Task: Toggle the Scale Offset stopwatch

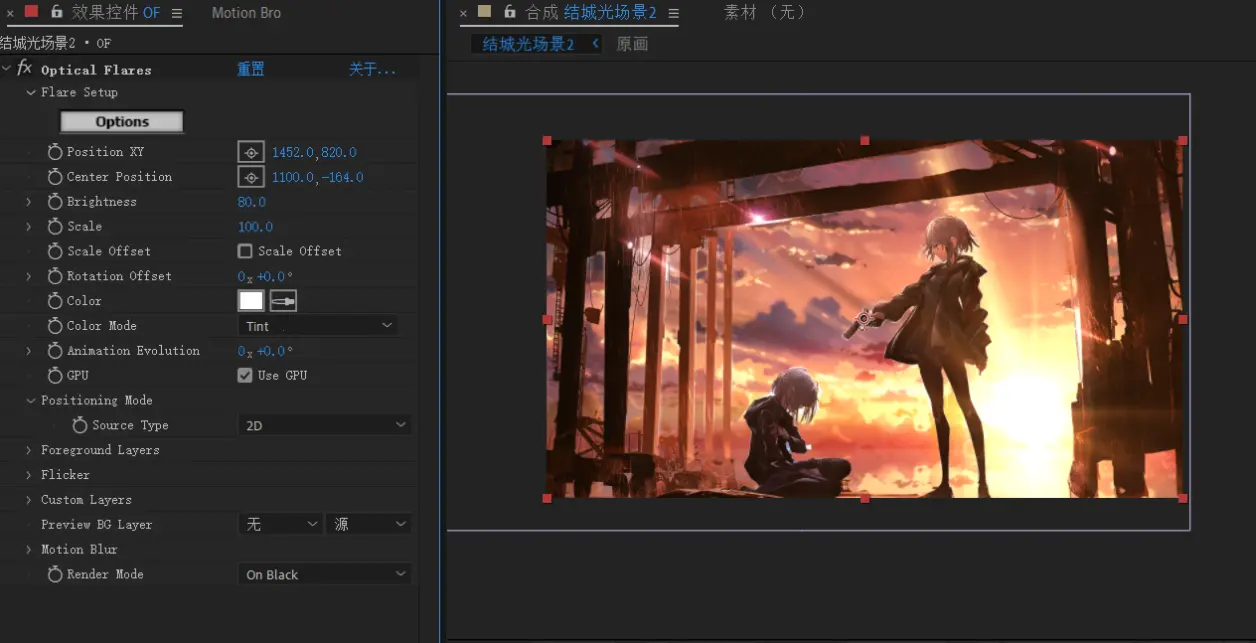Action: click(x=55, y=251)
